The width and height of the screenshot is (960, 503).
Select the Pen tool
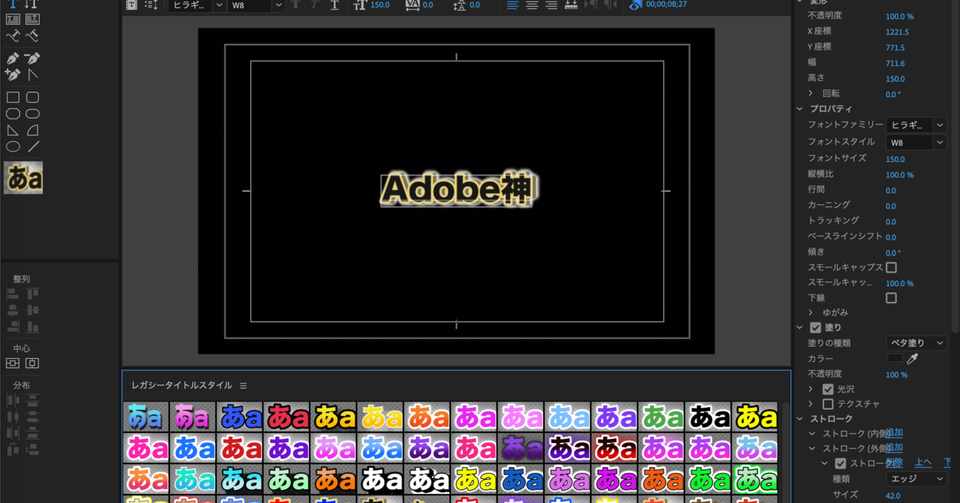13,58
